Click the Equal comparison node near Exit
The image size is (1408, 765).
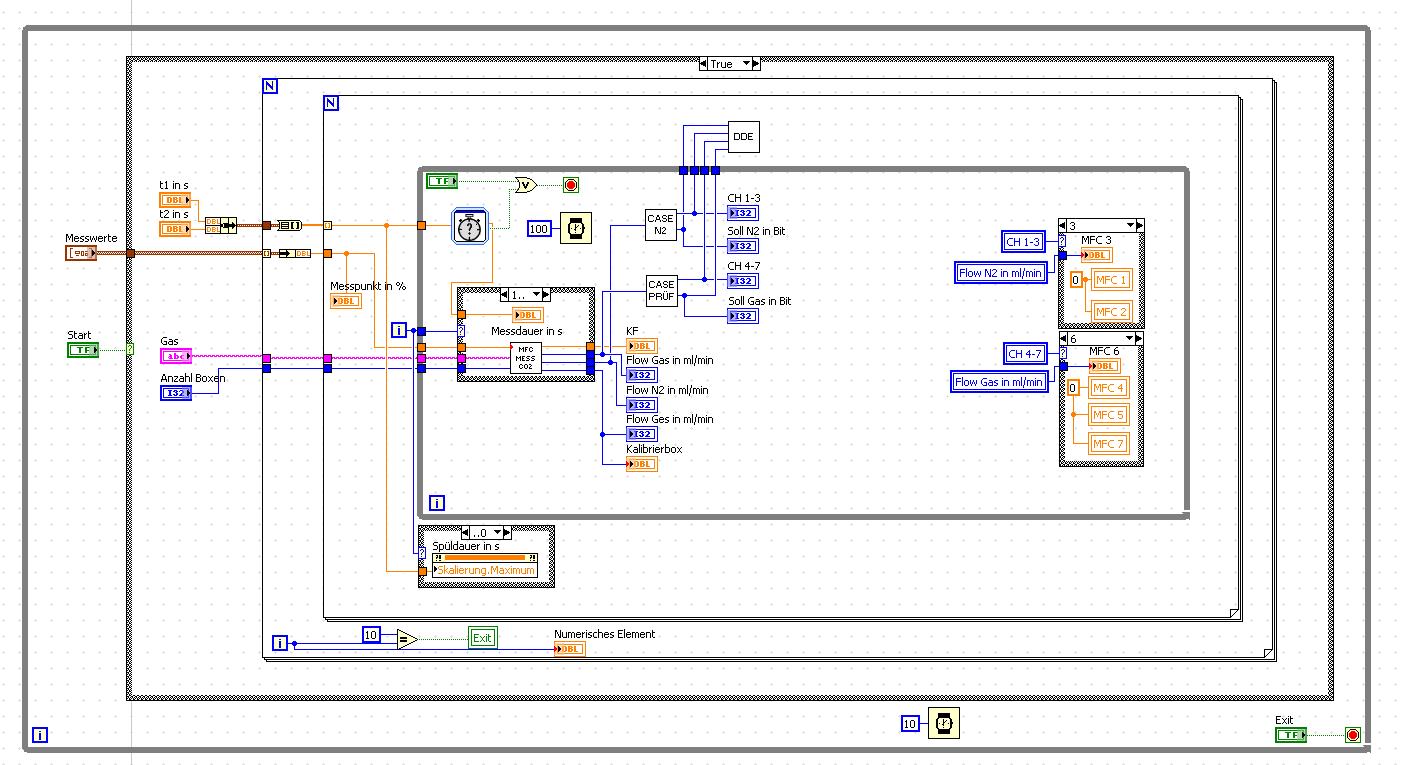pyautogui.click(x=406, y=638)
